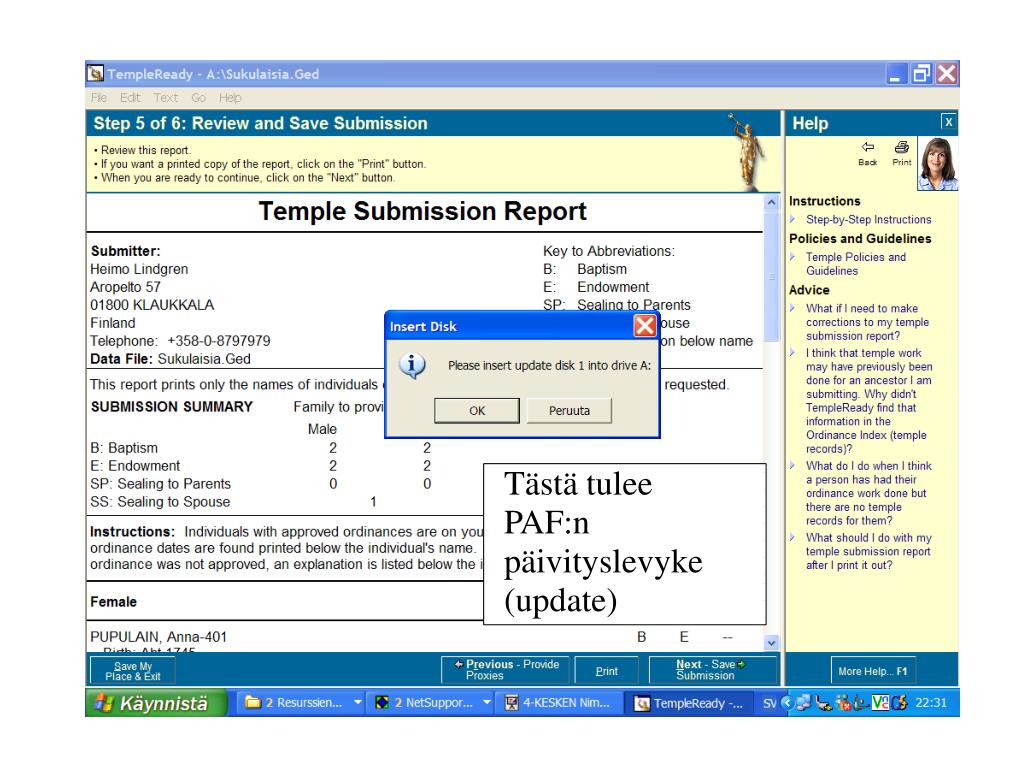
Task: Click the Print icon in the Help panel
Action: tap(901, 148)
